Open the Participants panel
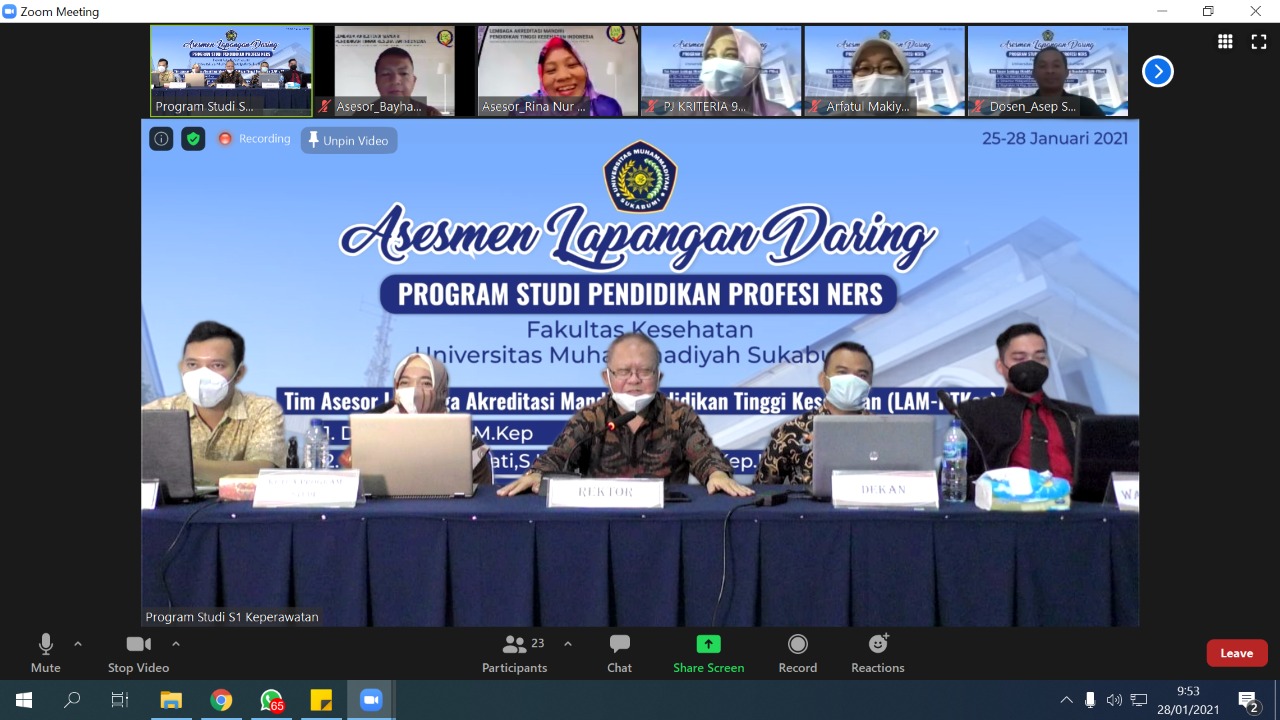This screenshot has width=1280, height=720. [514, 654]
